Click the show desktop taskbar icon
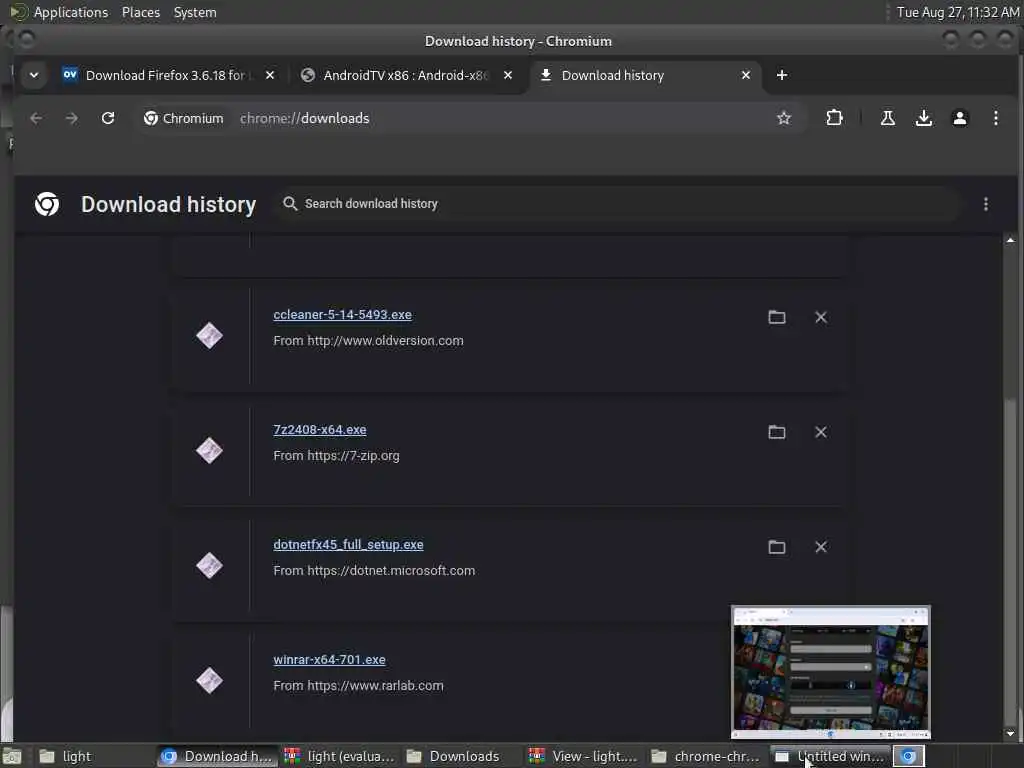1024x768 pixels. pos(12,756)
